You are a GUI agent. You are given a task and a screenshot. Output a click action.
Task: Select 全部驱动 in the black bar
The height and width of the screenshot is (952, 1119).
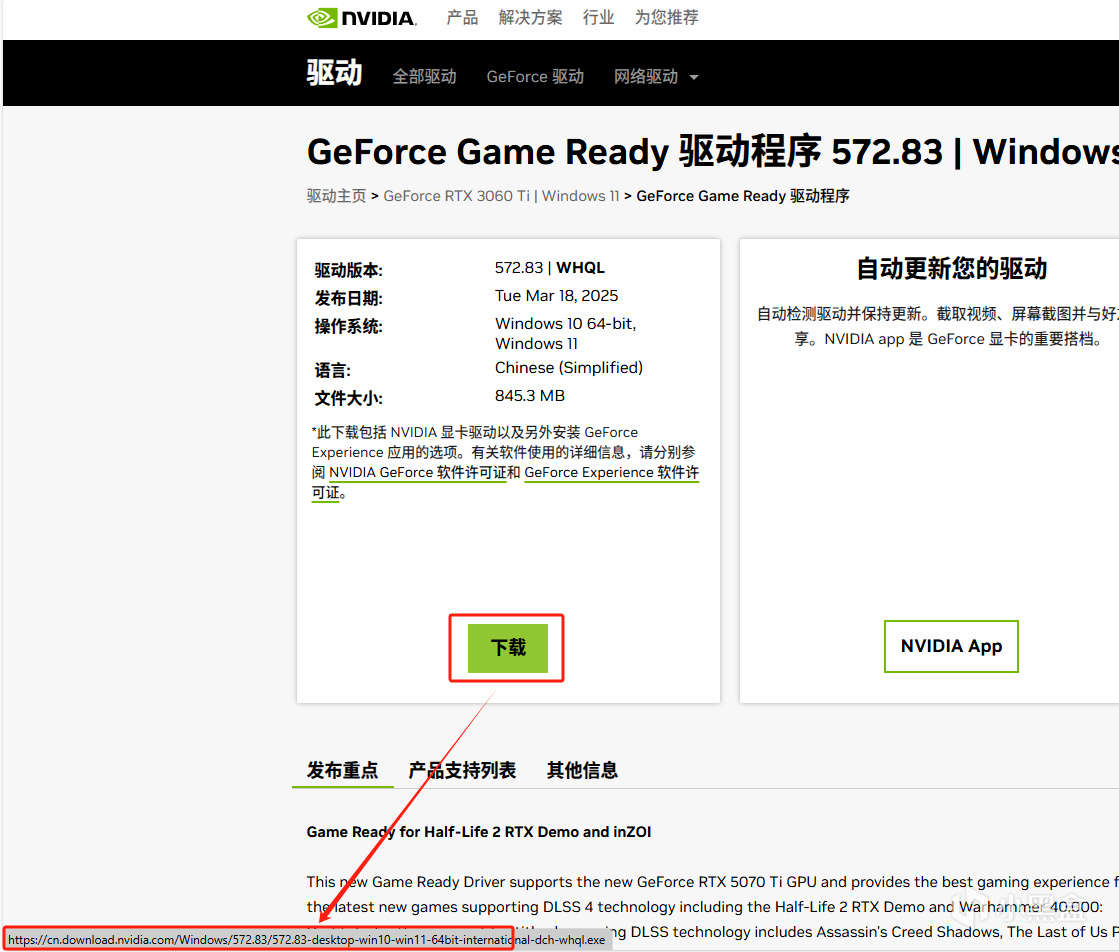pos(425,76)
